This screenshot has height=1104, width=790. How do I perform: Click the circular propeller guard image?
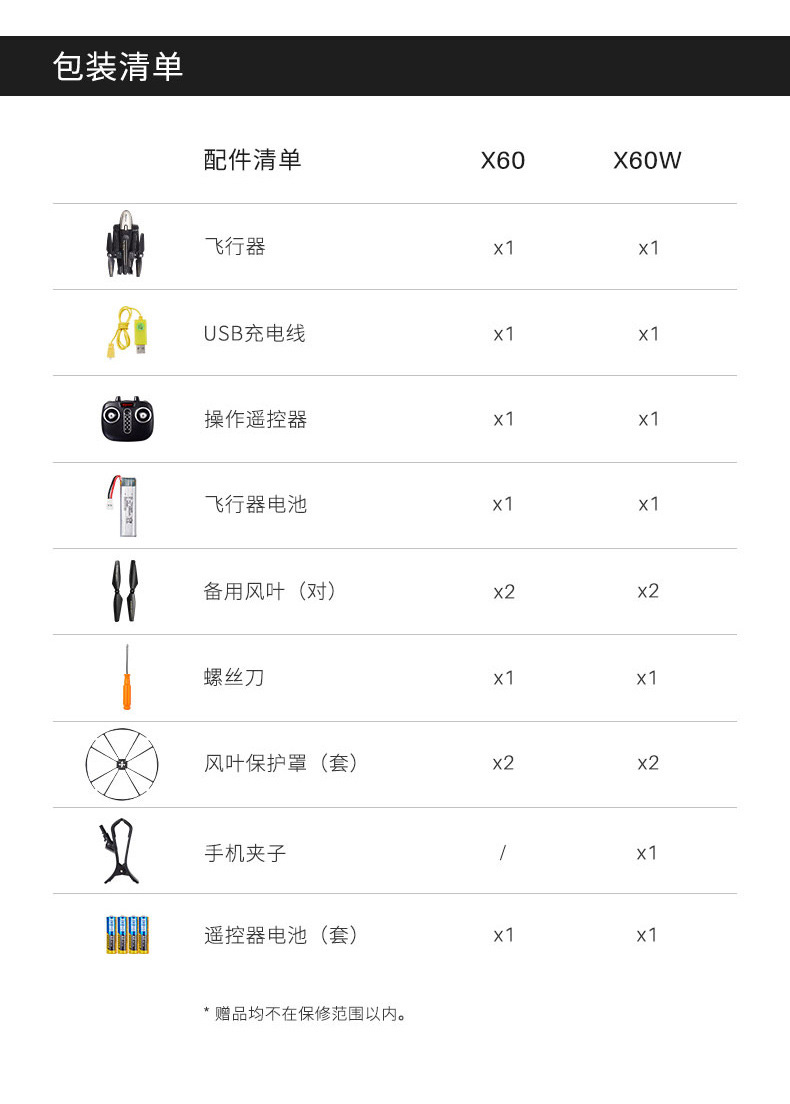123,764
